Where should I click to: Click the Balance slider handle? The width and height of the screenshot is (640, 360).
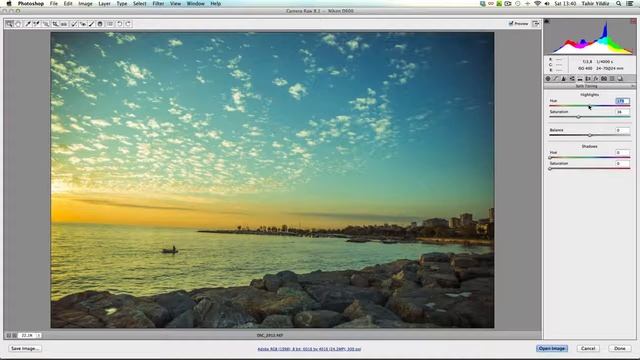tap(590, 135)
